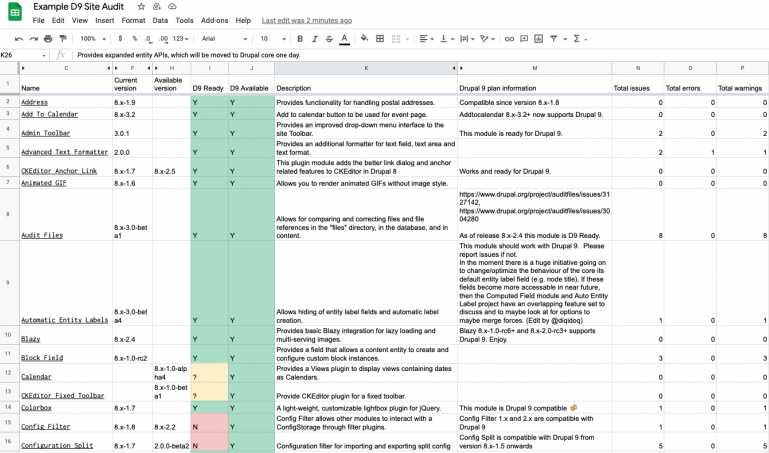This screenshot has height=453, width=769.
Task: Undo the last action
Action: click(19, 39)
